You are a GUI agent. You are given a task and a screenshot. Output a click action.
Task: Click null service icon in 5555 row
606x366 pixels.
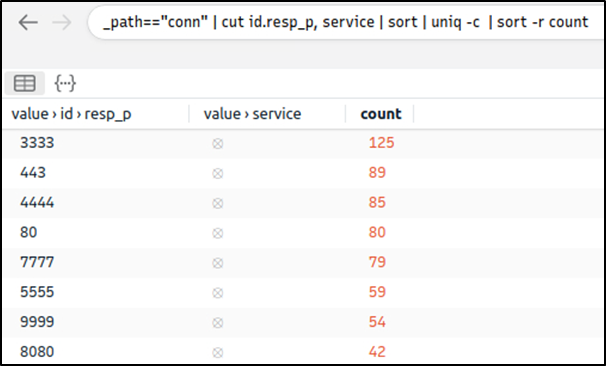tap(218, 293)
